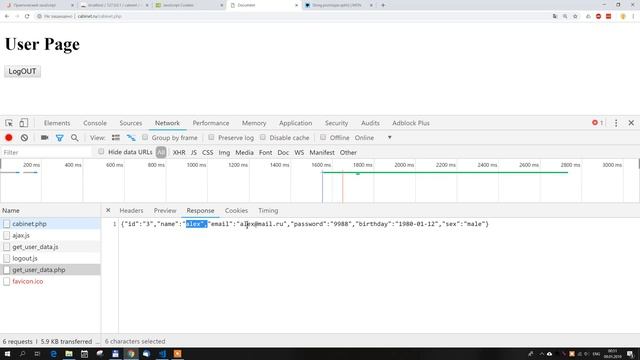Reload the page in the browser
The width and height of the screenshot is (640, 360).
tap(27, 16)
